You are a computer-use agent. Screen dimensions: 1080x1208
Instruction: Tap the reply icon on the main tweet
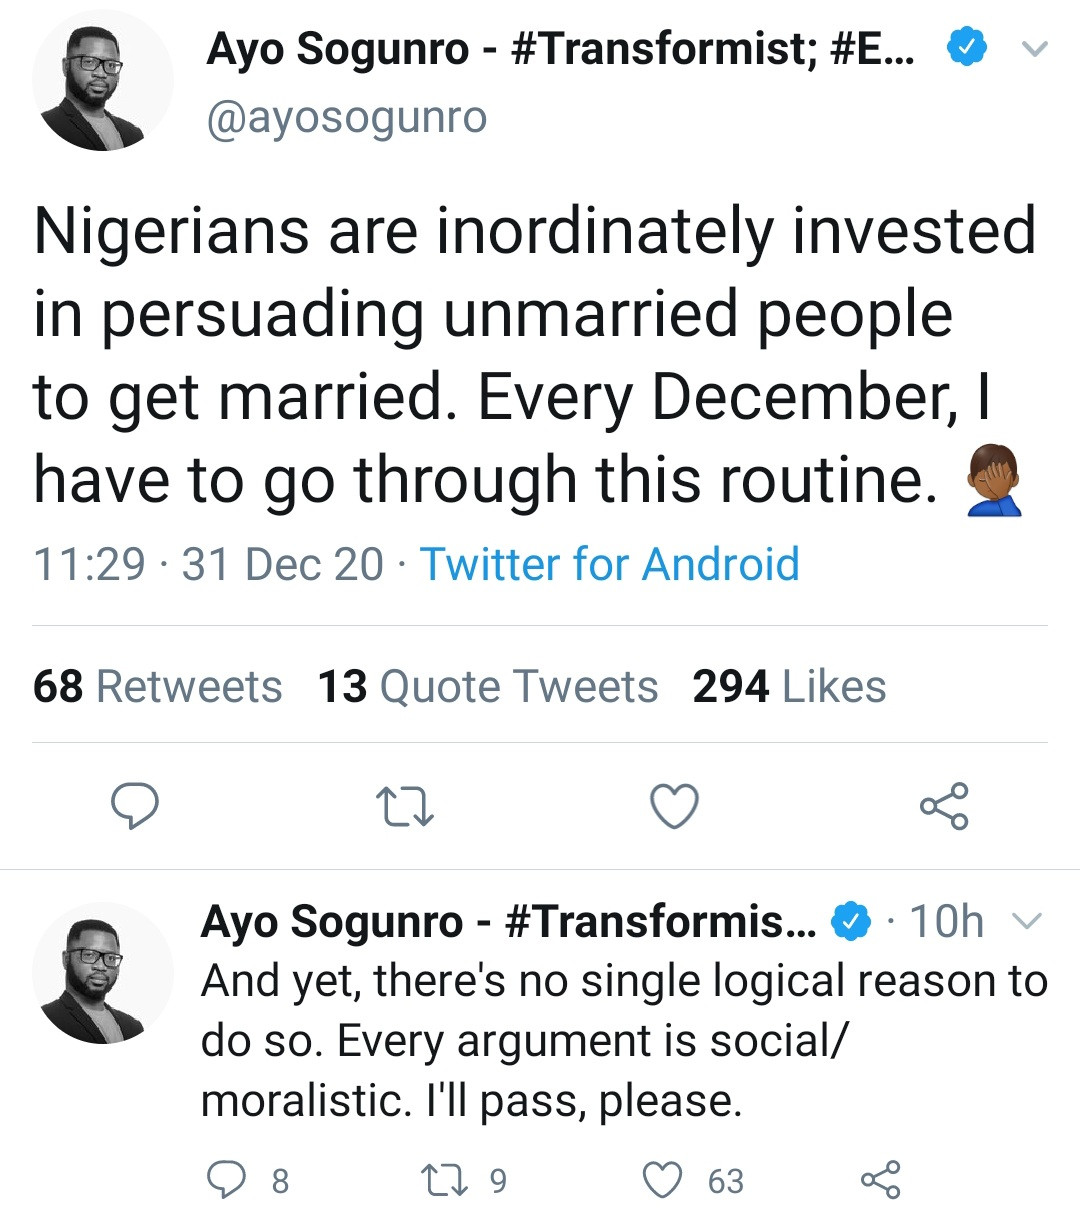point(134,806)
